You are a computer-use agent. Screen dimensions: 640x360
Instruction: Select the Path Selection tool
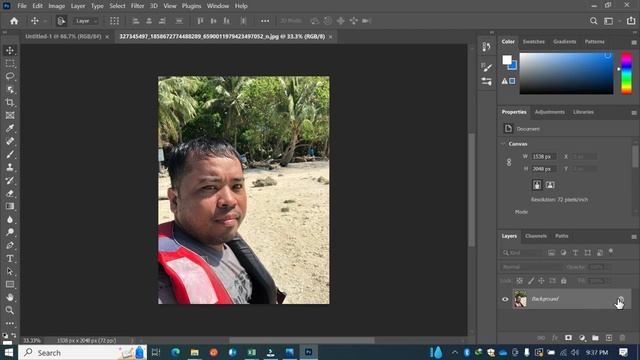coord(10,271)
